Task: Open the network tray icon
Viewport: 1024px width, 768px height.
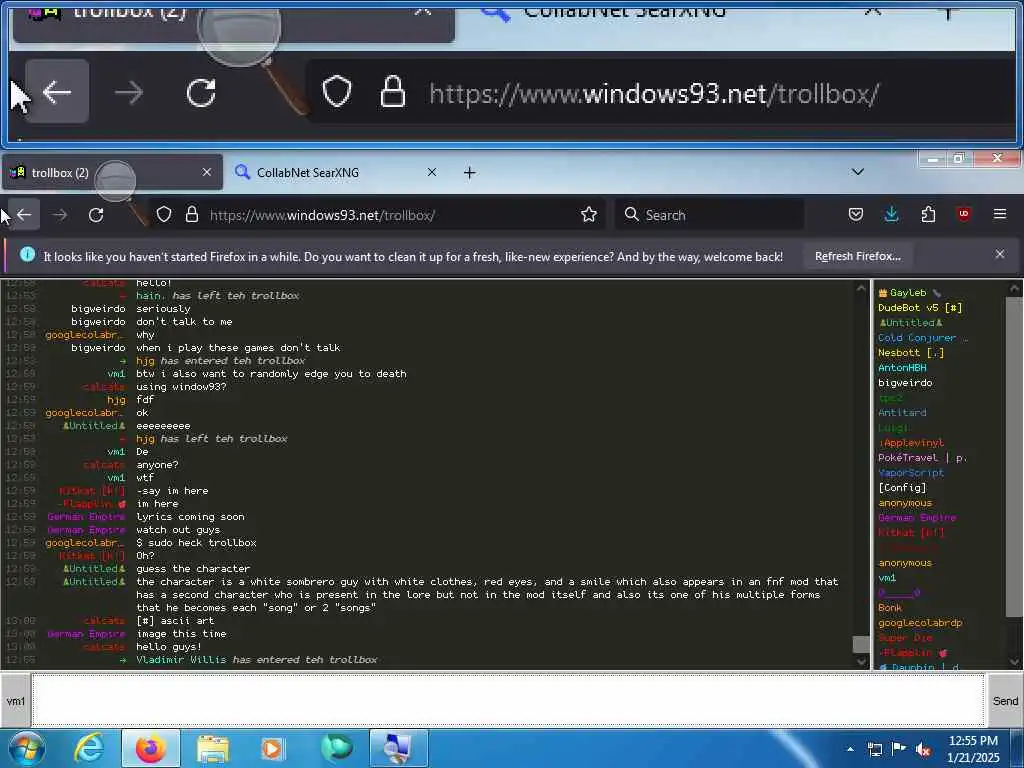Action: (x=874, y=749)
